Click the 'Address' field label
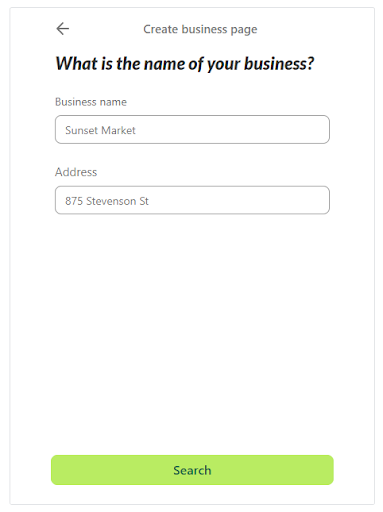This screenshot has width=383, height=512. pos(76,172)
